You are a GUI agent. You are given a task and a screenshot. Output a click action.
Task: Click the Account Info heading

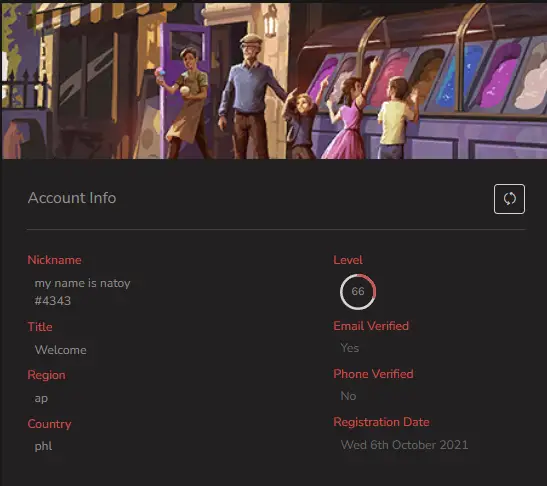72,198
